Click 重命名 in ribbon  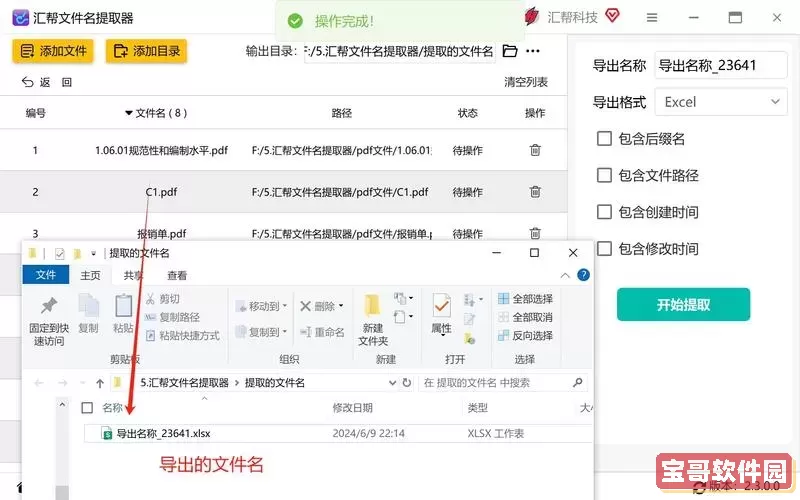click(x=322, y=332)
